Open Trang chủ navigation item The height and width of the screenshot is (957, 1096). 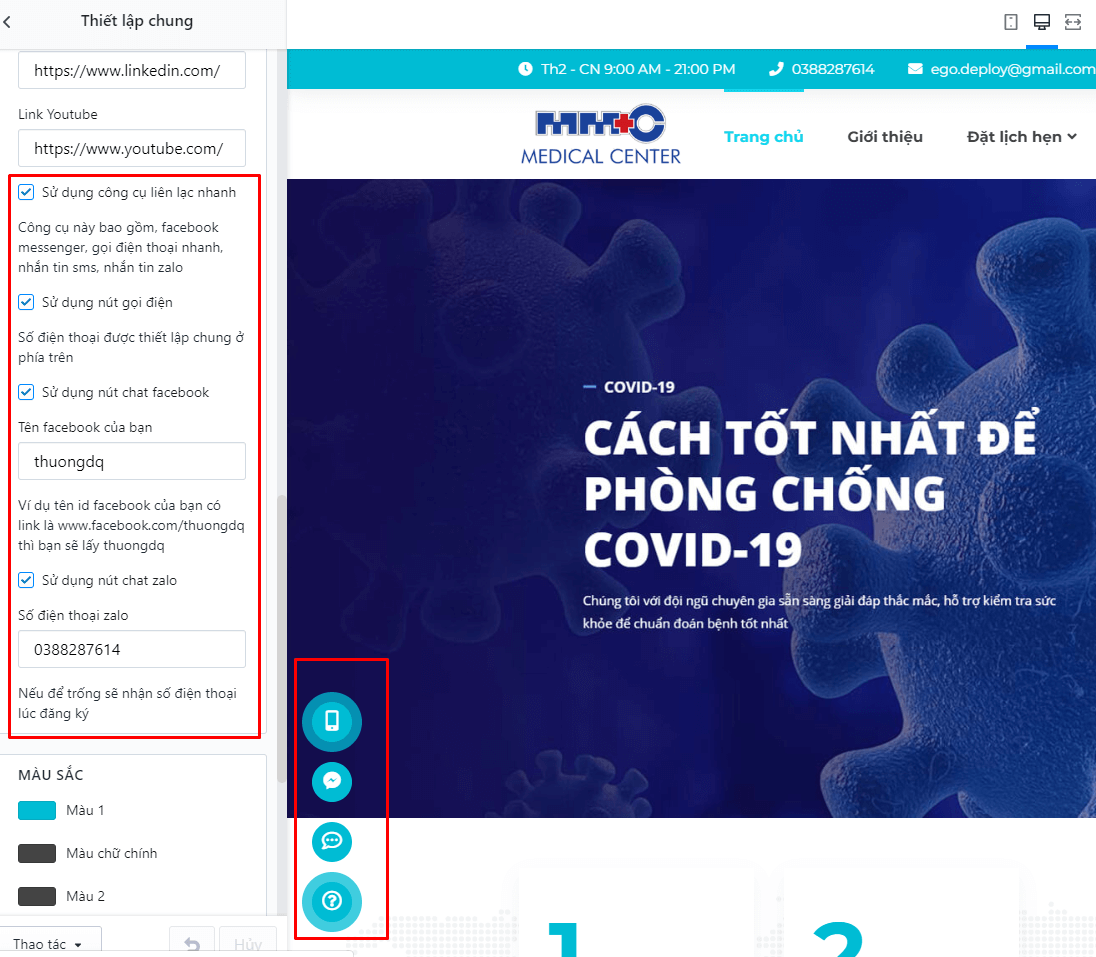click(763, 137)
